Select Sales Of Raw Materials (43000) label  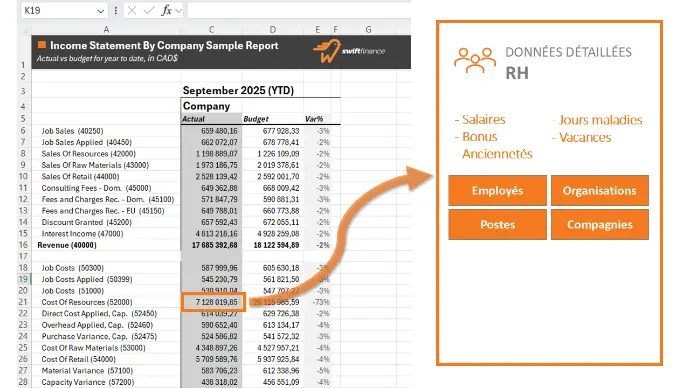tap(95, 165)
